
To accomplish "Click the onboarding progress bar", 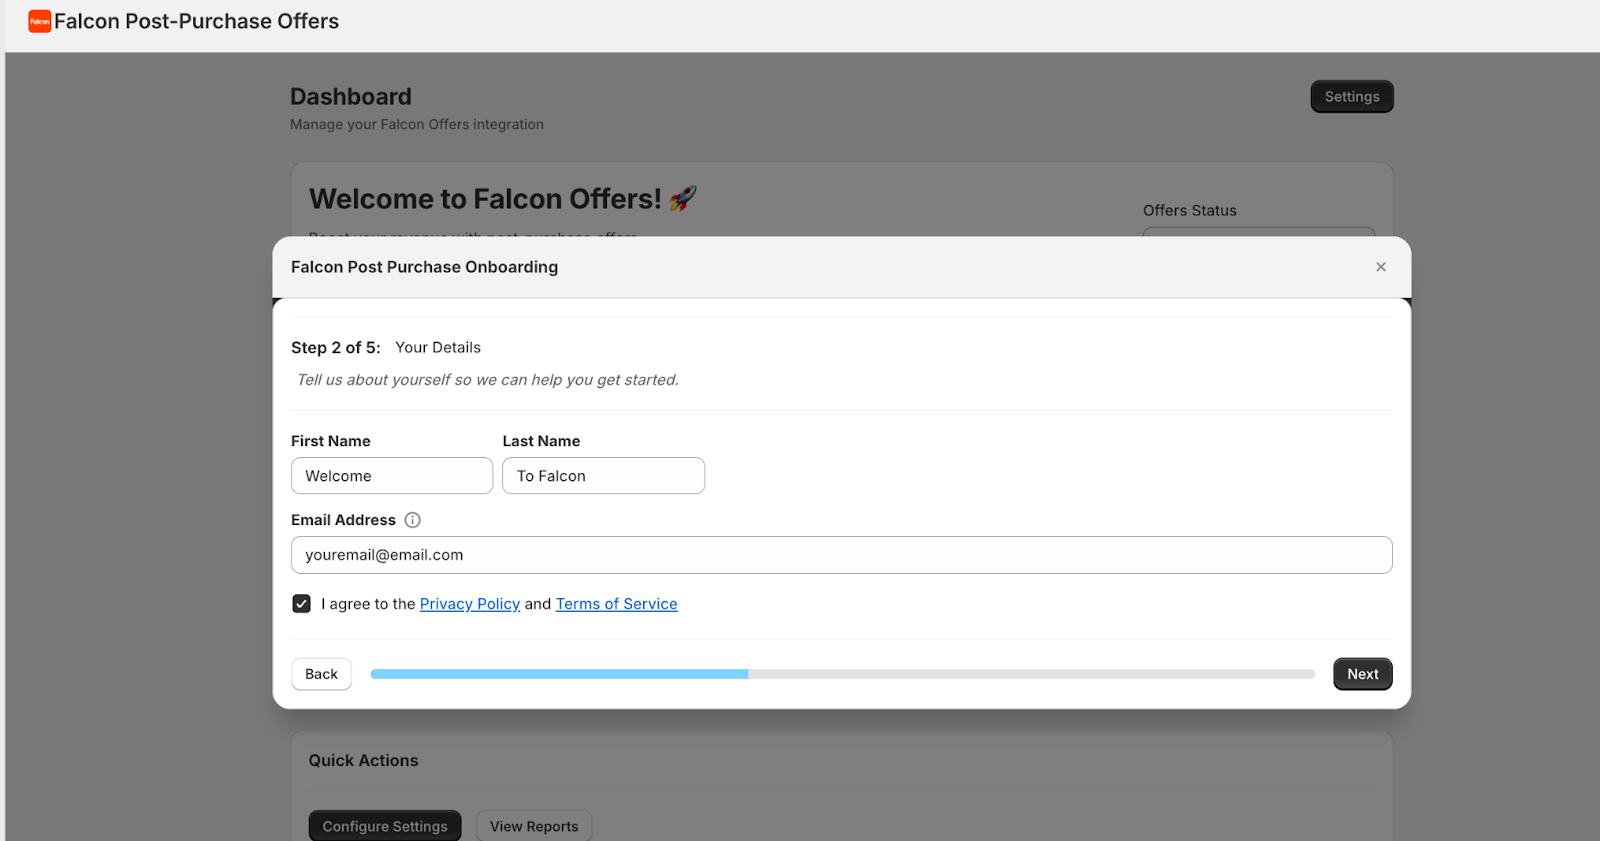I will (842, 674).
